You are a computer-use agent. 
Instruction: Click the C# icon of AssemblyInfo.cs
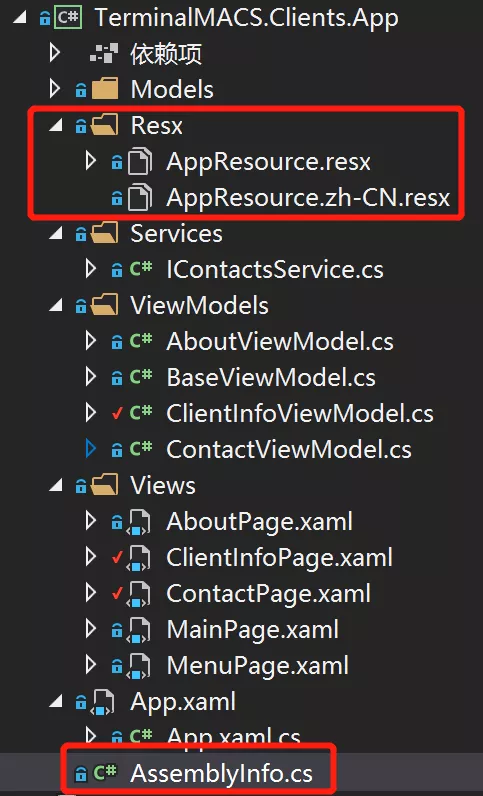point(105,773)
